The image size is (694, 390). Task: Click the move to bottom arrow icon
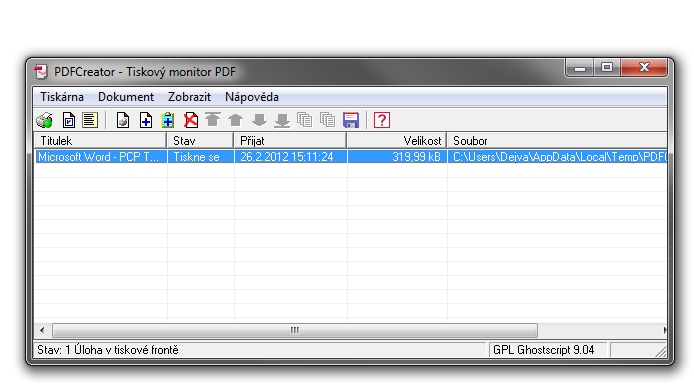pyautogui.click(x=282, y=120)
